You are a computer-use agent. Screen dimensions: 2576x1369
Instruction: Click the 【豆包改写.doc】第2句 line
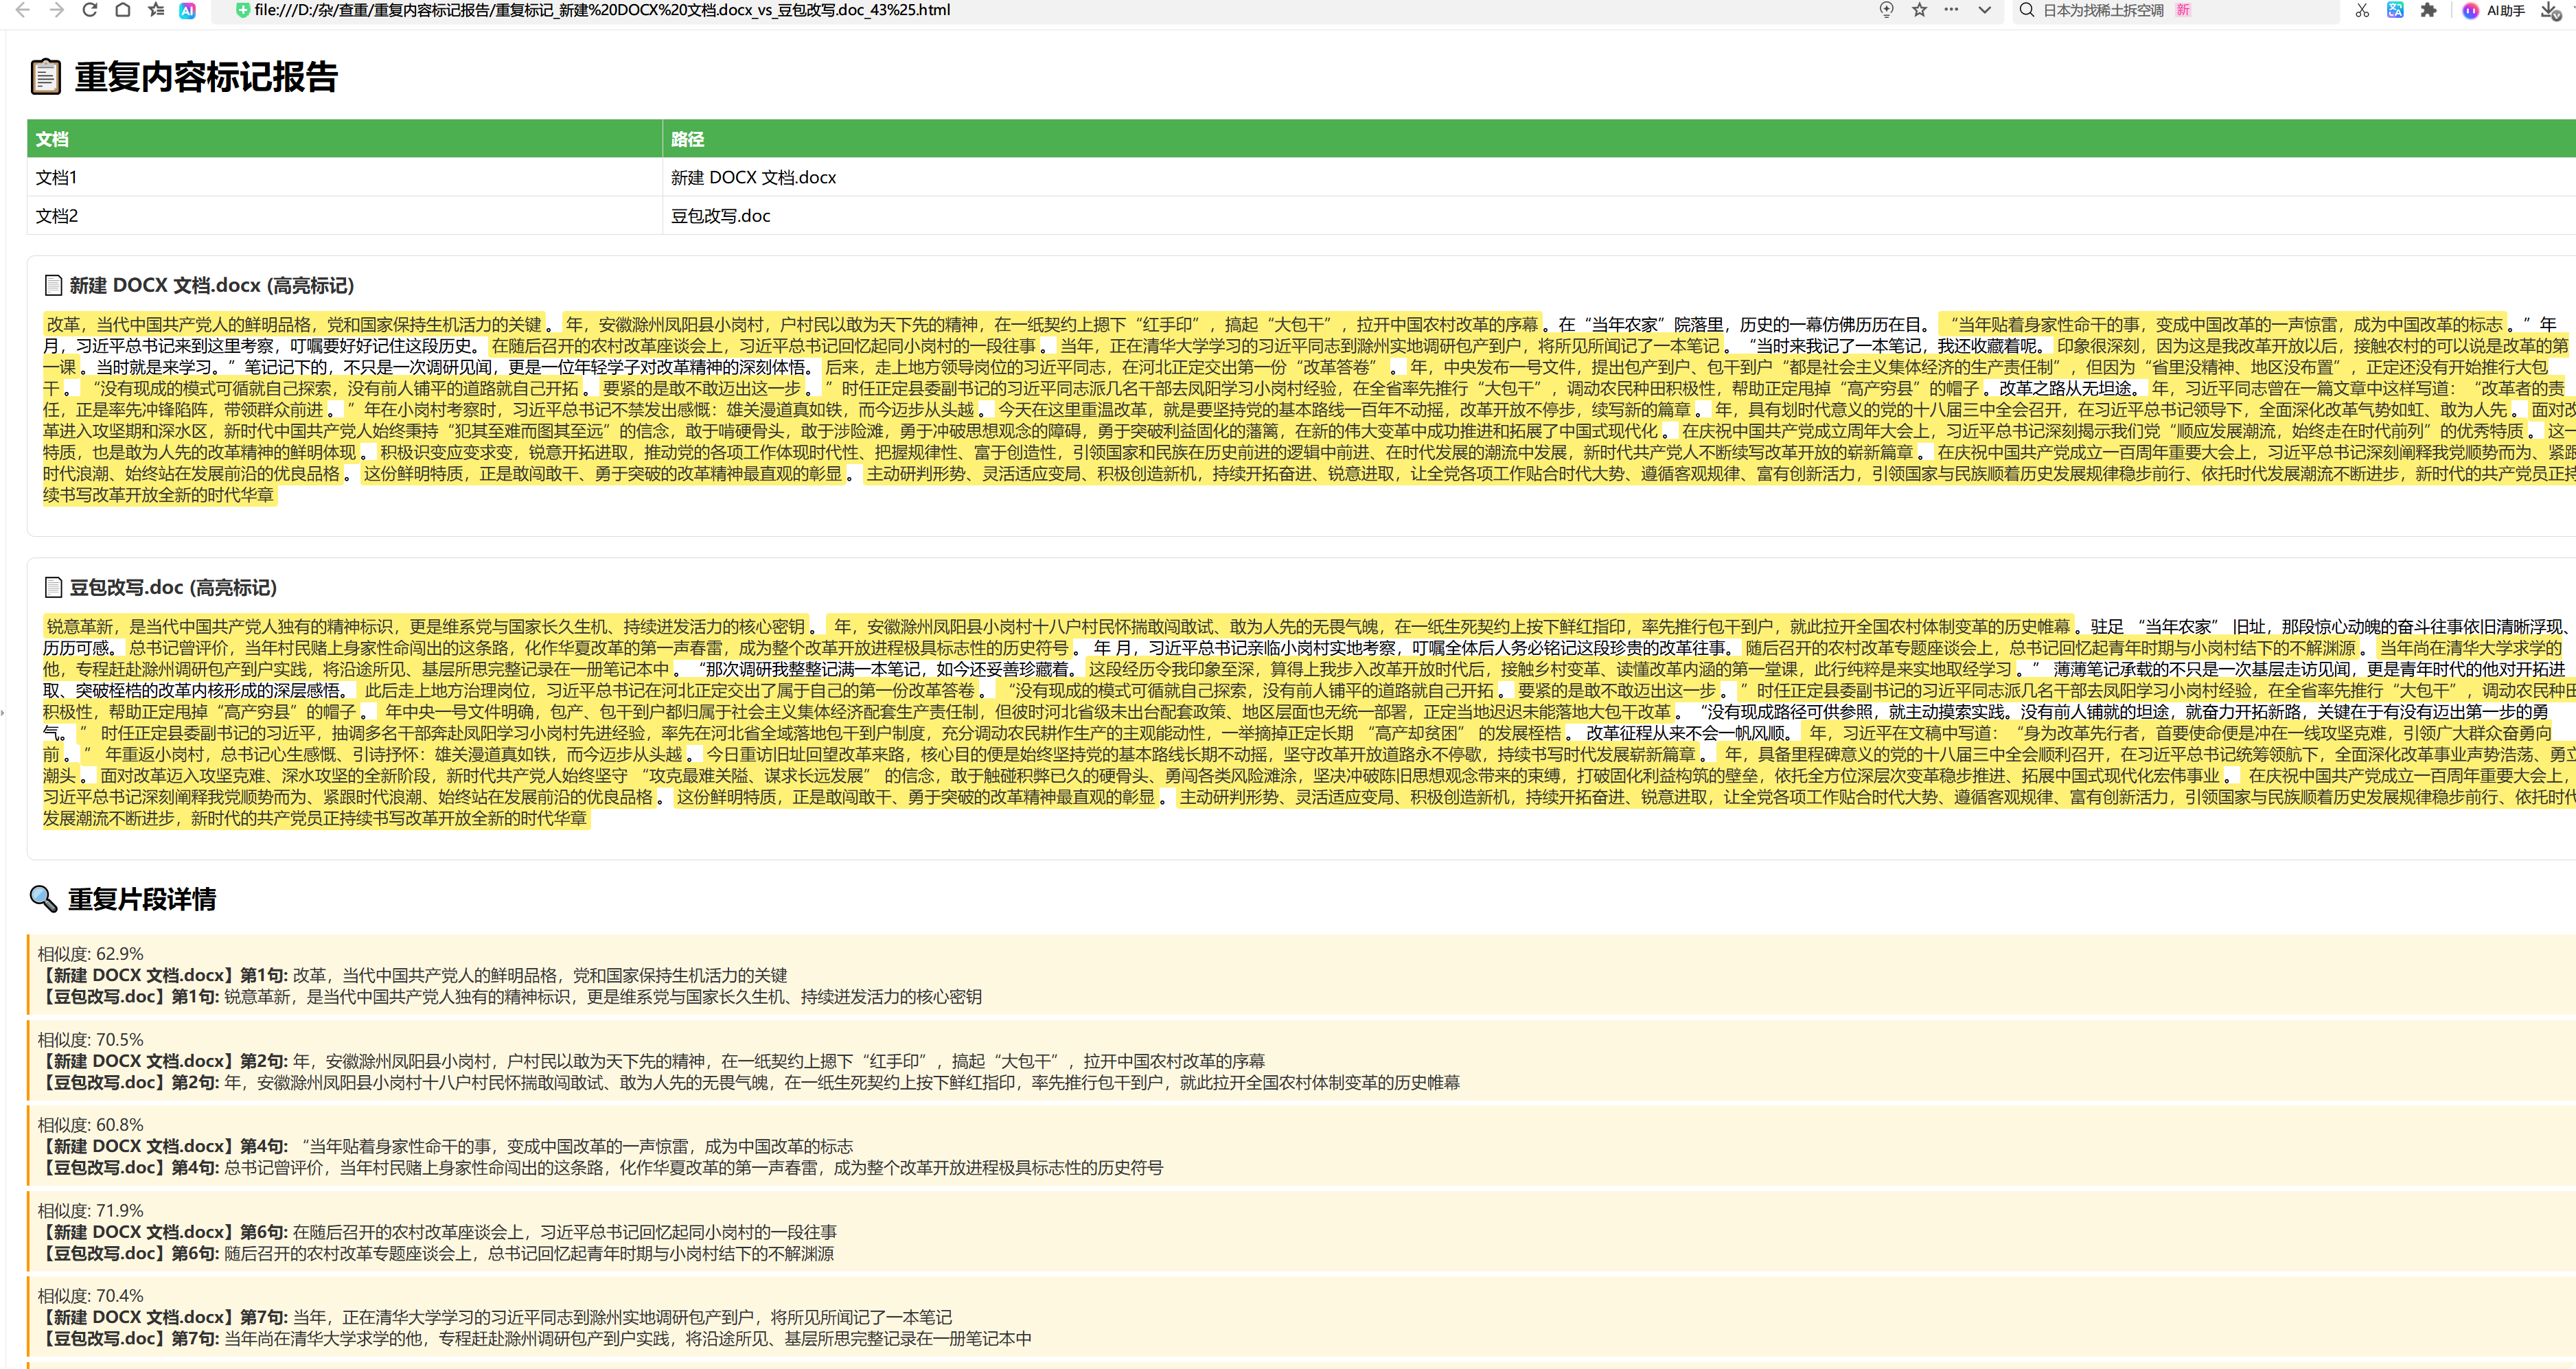coord(748,1082)
